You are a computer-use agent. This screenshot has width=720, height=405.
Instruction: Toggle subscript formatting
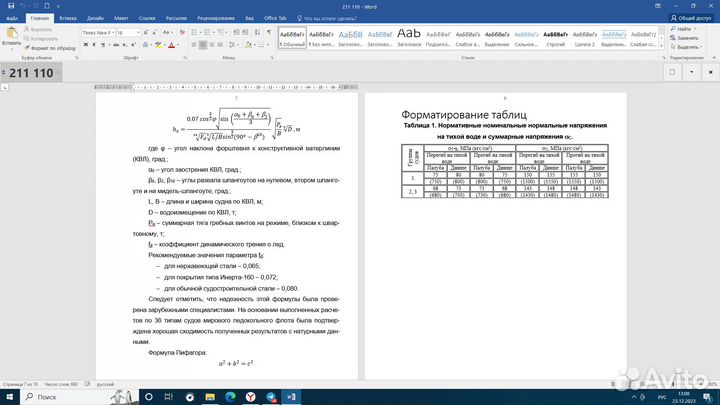click(x=125, y=45)
